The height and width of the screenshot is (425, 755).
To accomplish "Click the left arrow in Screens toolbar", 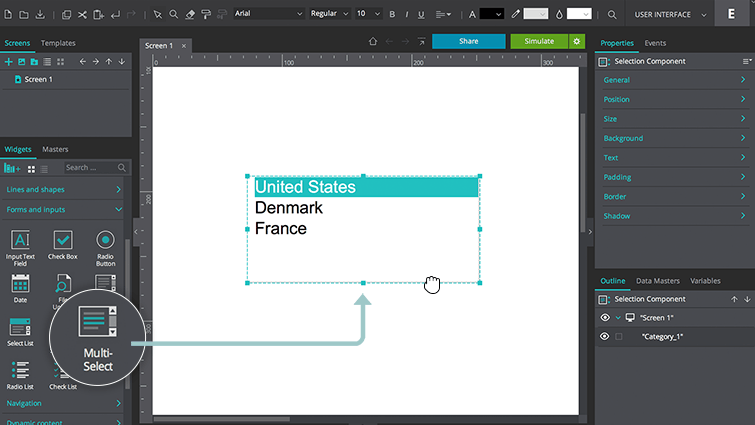I will (x=83, y=62).
